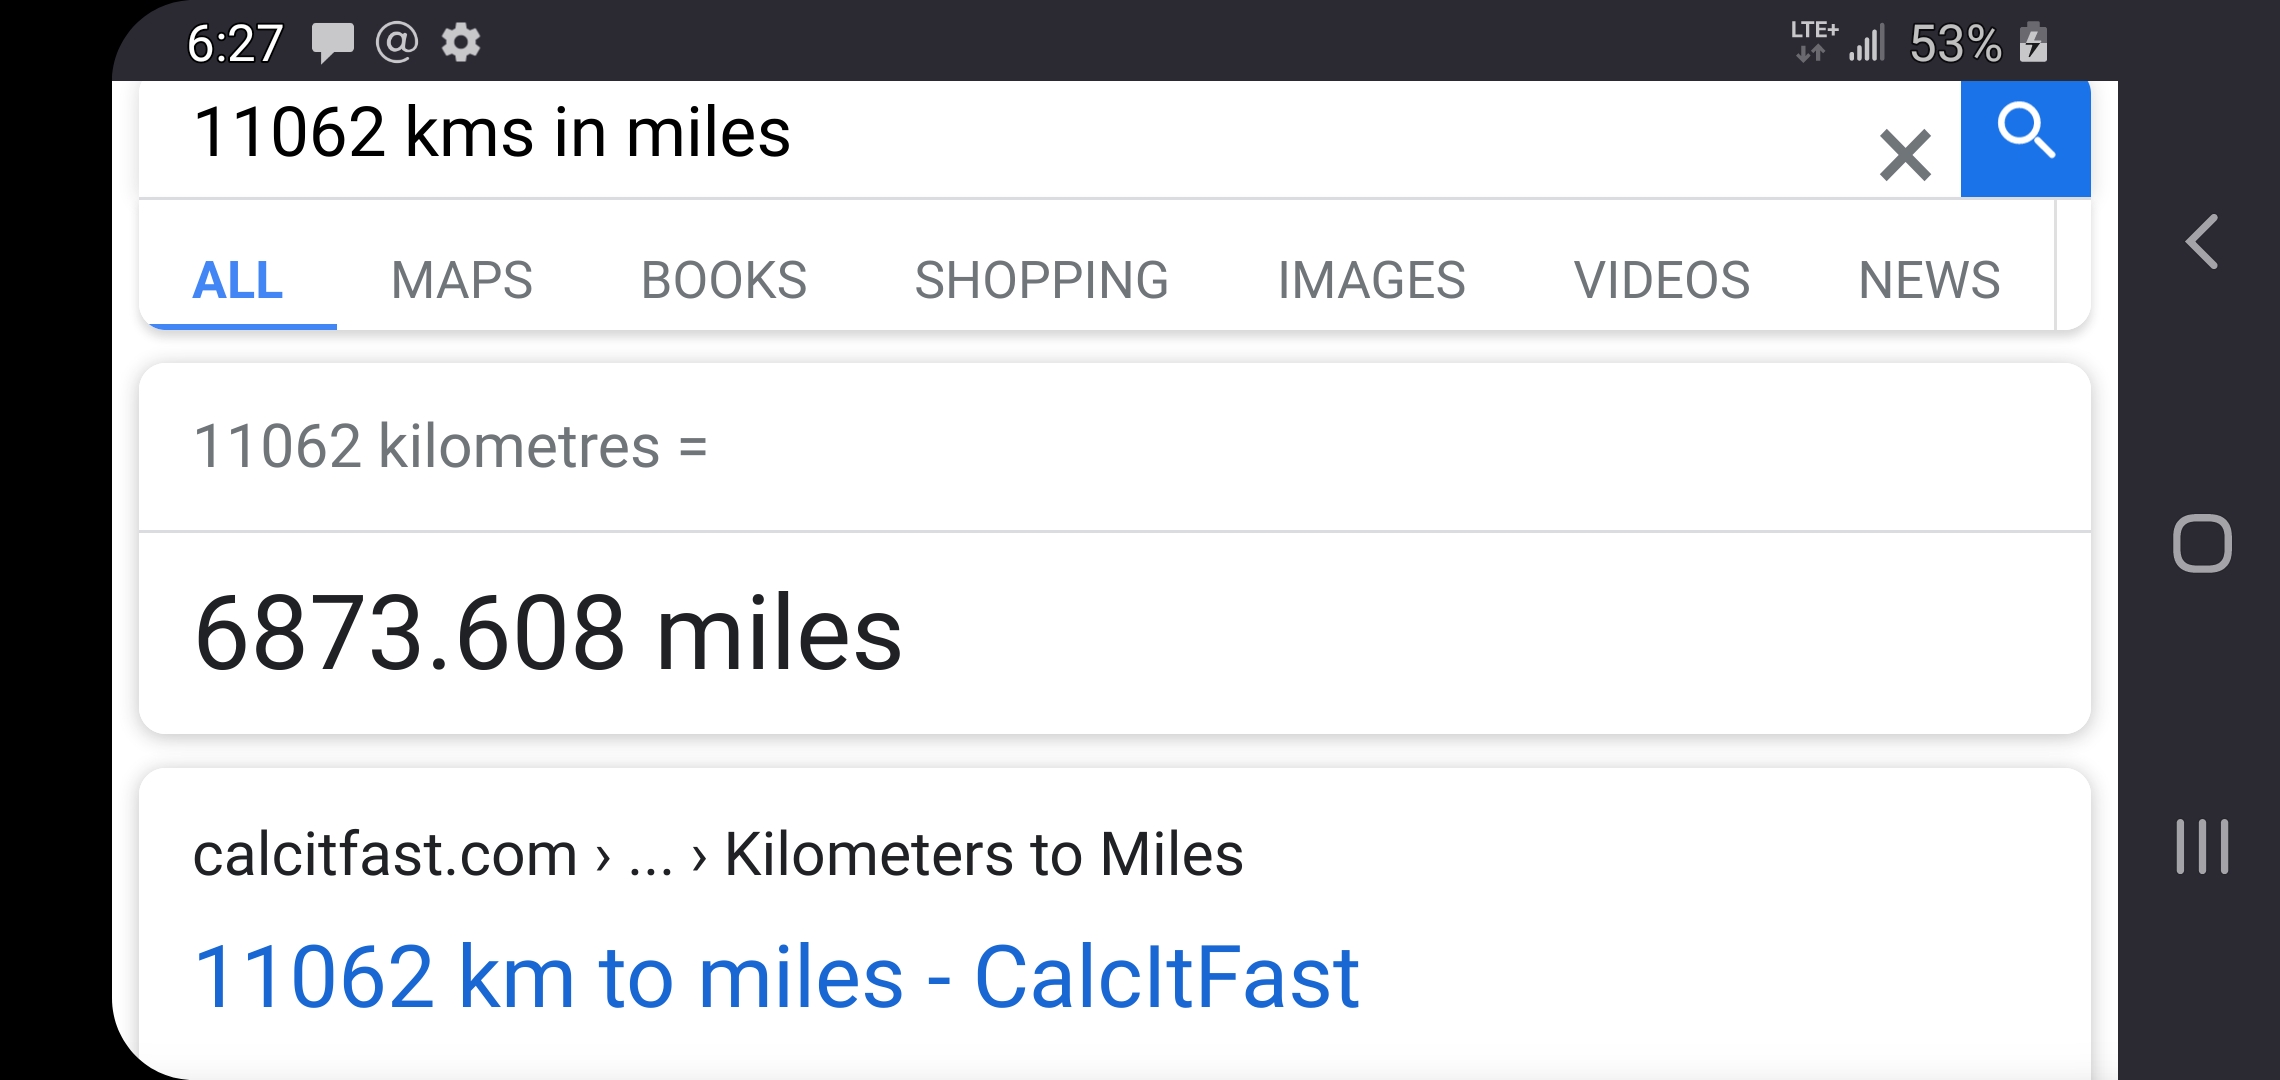The image size is (2280, 1080).
Task: Clear the search query with the X
Action: point(1904,155)
